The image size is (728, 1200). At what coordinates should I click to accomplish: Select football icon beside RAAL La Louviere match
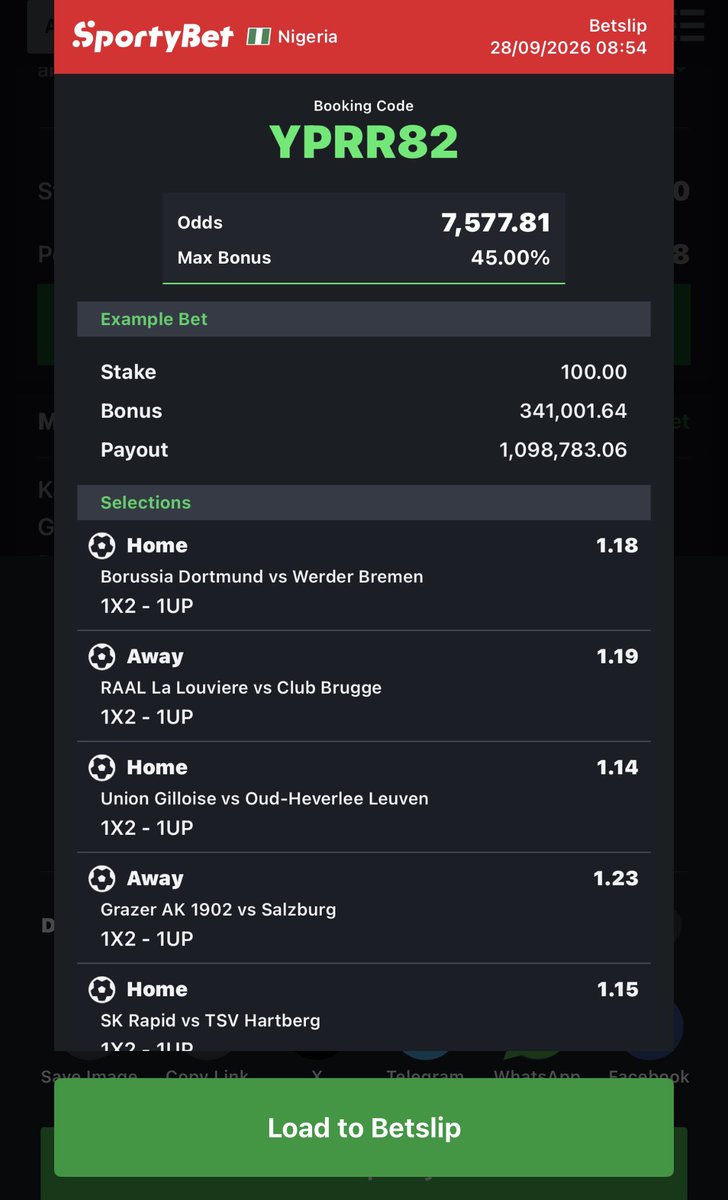coord(102,656)
